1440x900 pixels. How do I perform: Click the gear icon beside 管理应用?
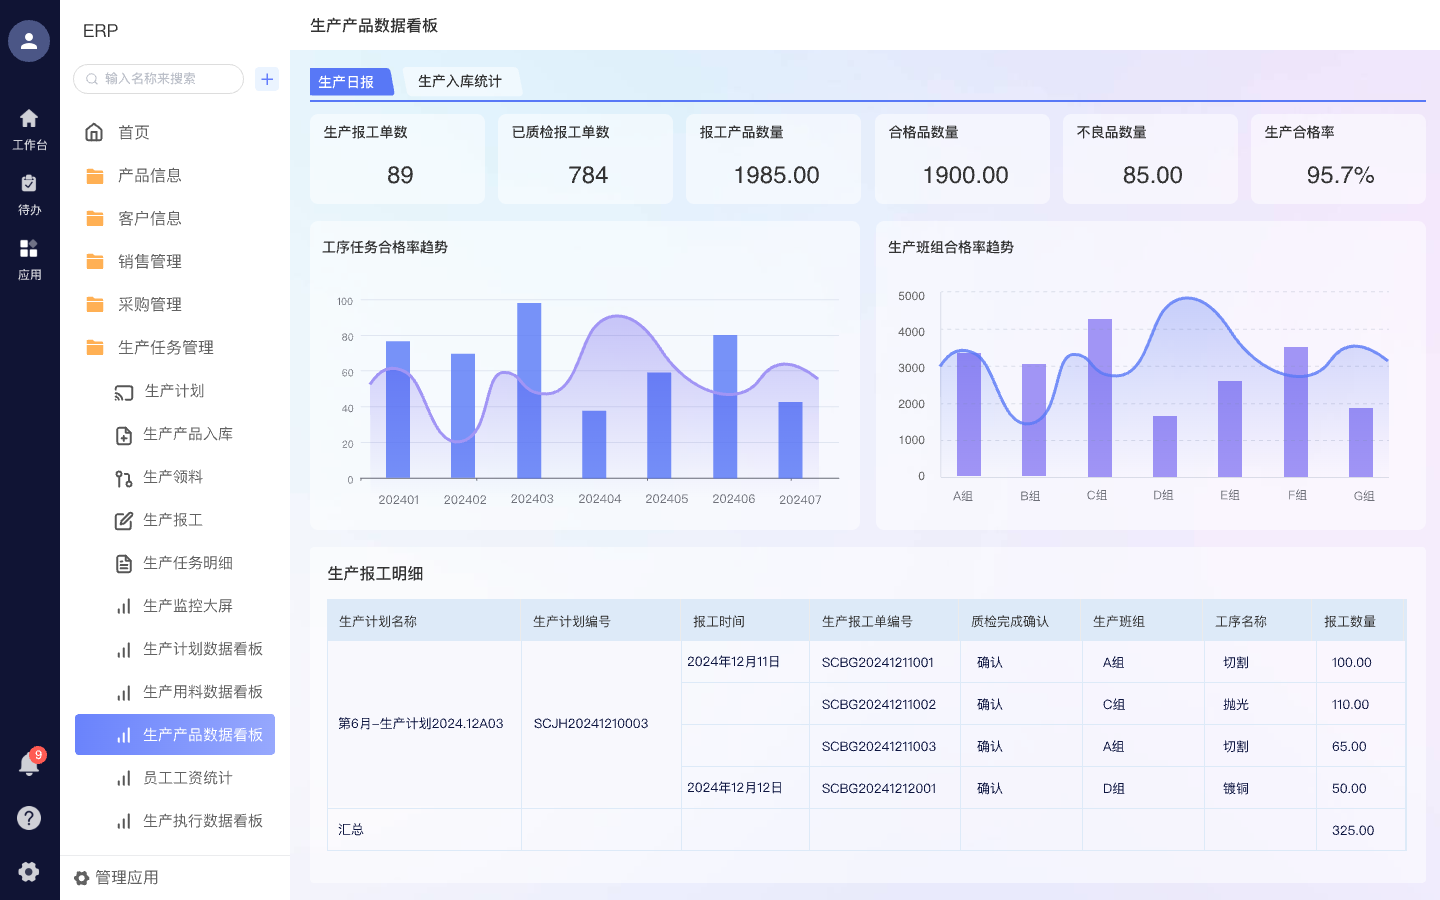82,878
